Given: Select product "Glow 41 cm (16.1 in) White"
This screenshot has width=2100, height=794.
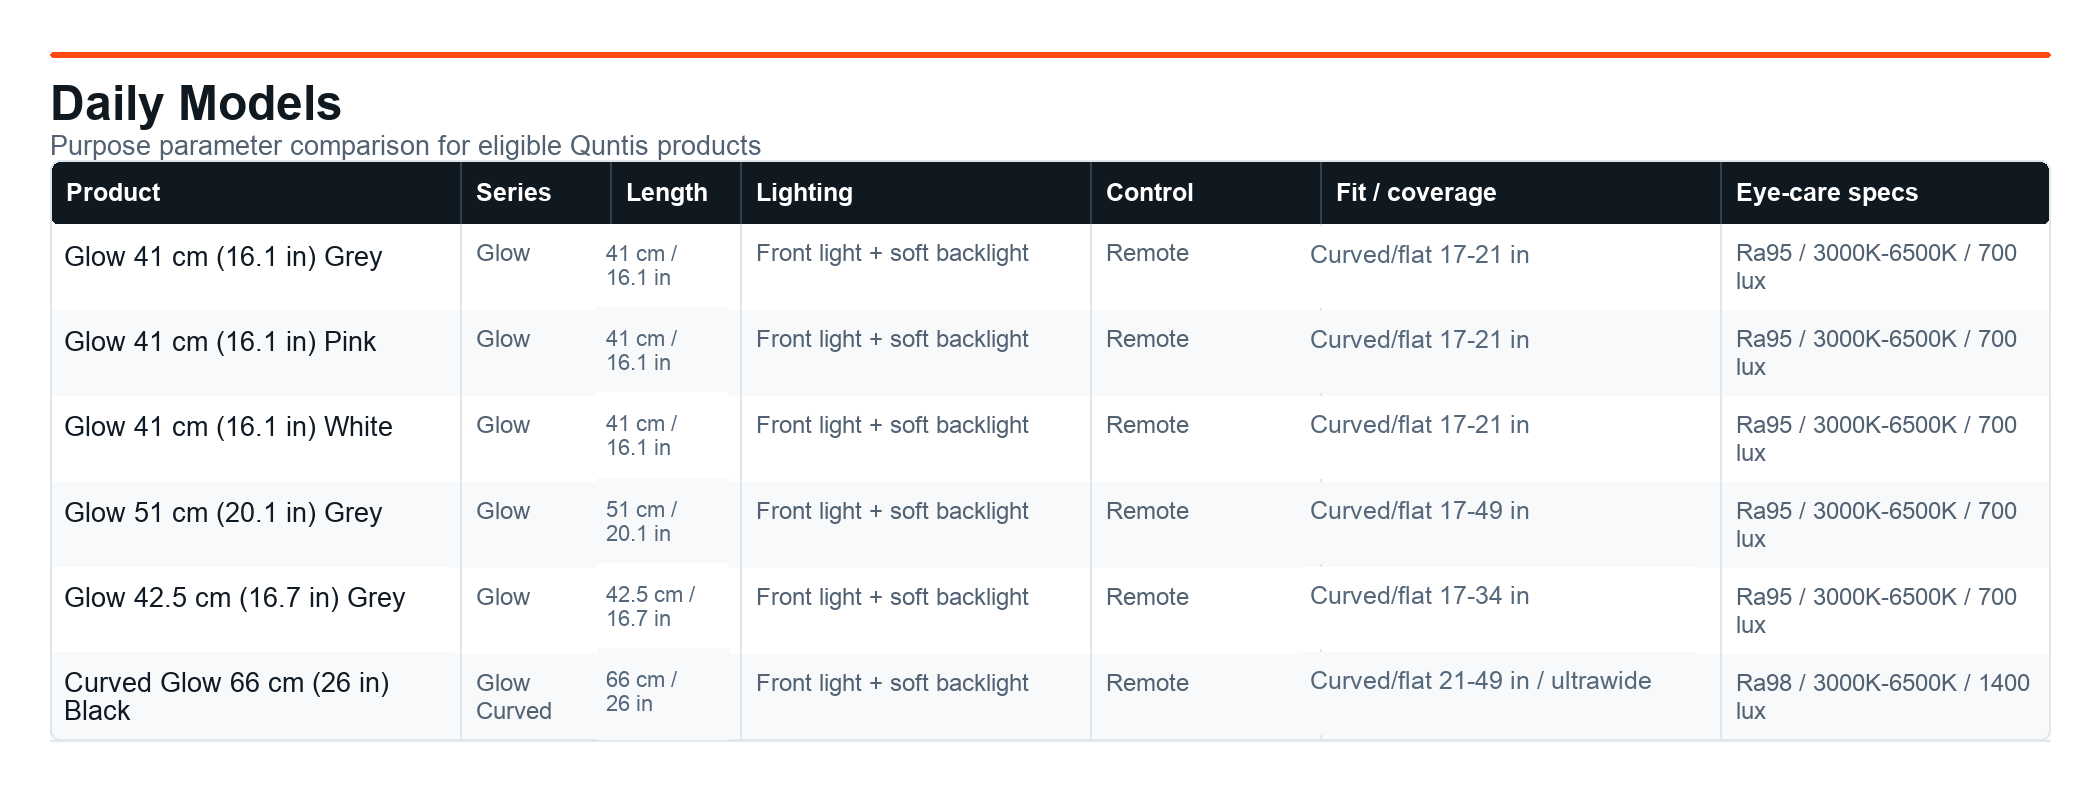Looking at the screenshot, I should point(228,427).
